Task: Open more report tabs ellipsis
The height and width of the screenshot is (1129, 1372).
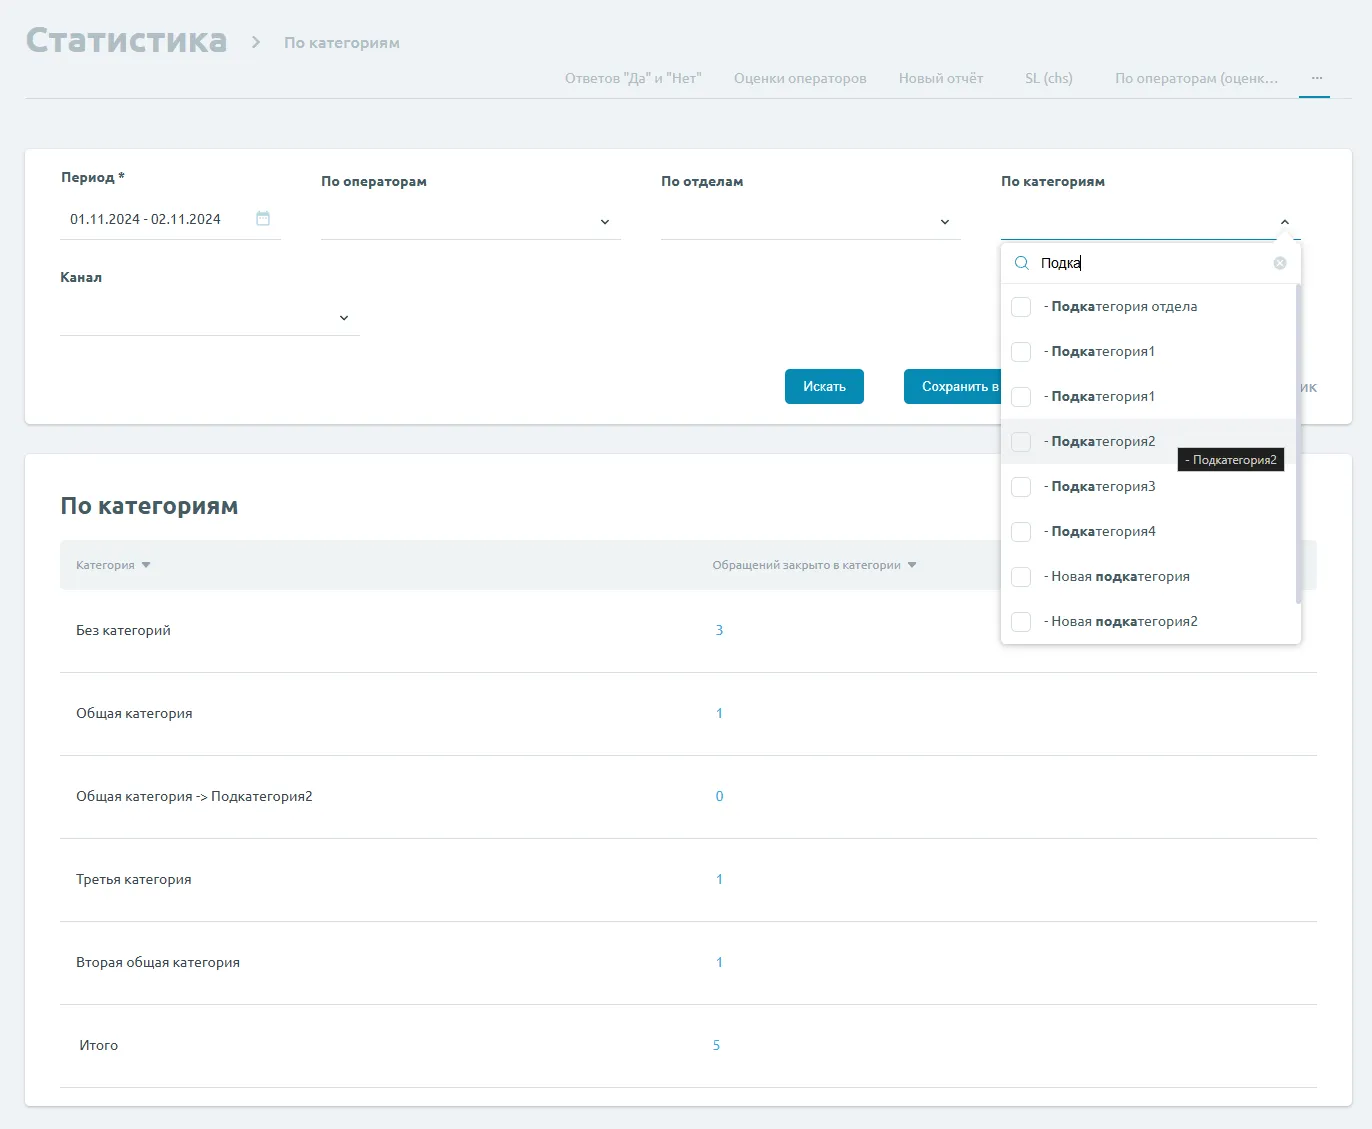Action: coord(1316,78)
